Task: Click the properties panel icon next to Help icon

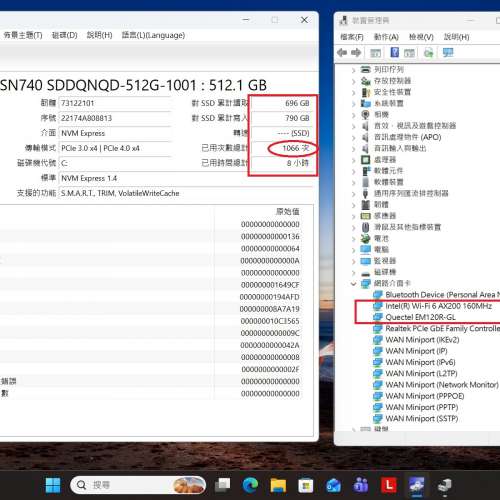Action: pyautogui.click(x=409, y=53)
